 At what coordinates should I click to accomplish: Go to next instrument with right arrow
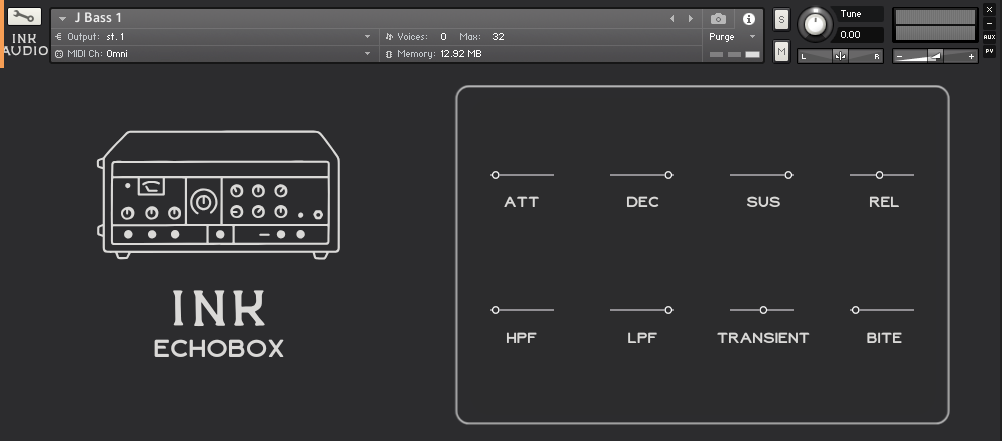pyautogui.click(x=690, y=19)
